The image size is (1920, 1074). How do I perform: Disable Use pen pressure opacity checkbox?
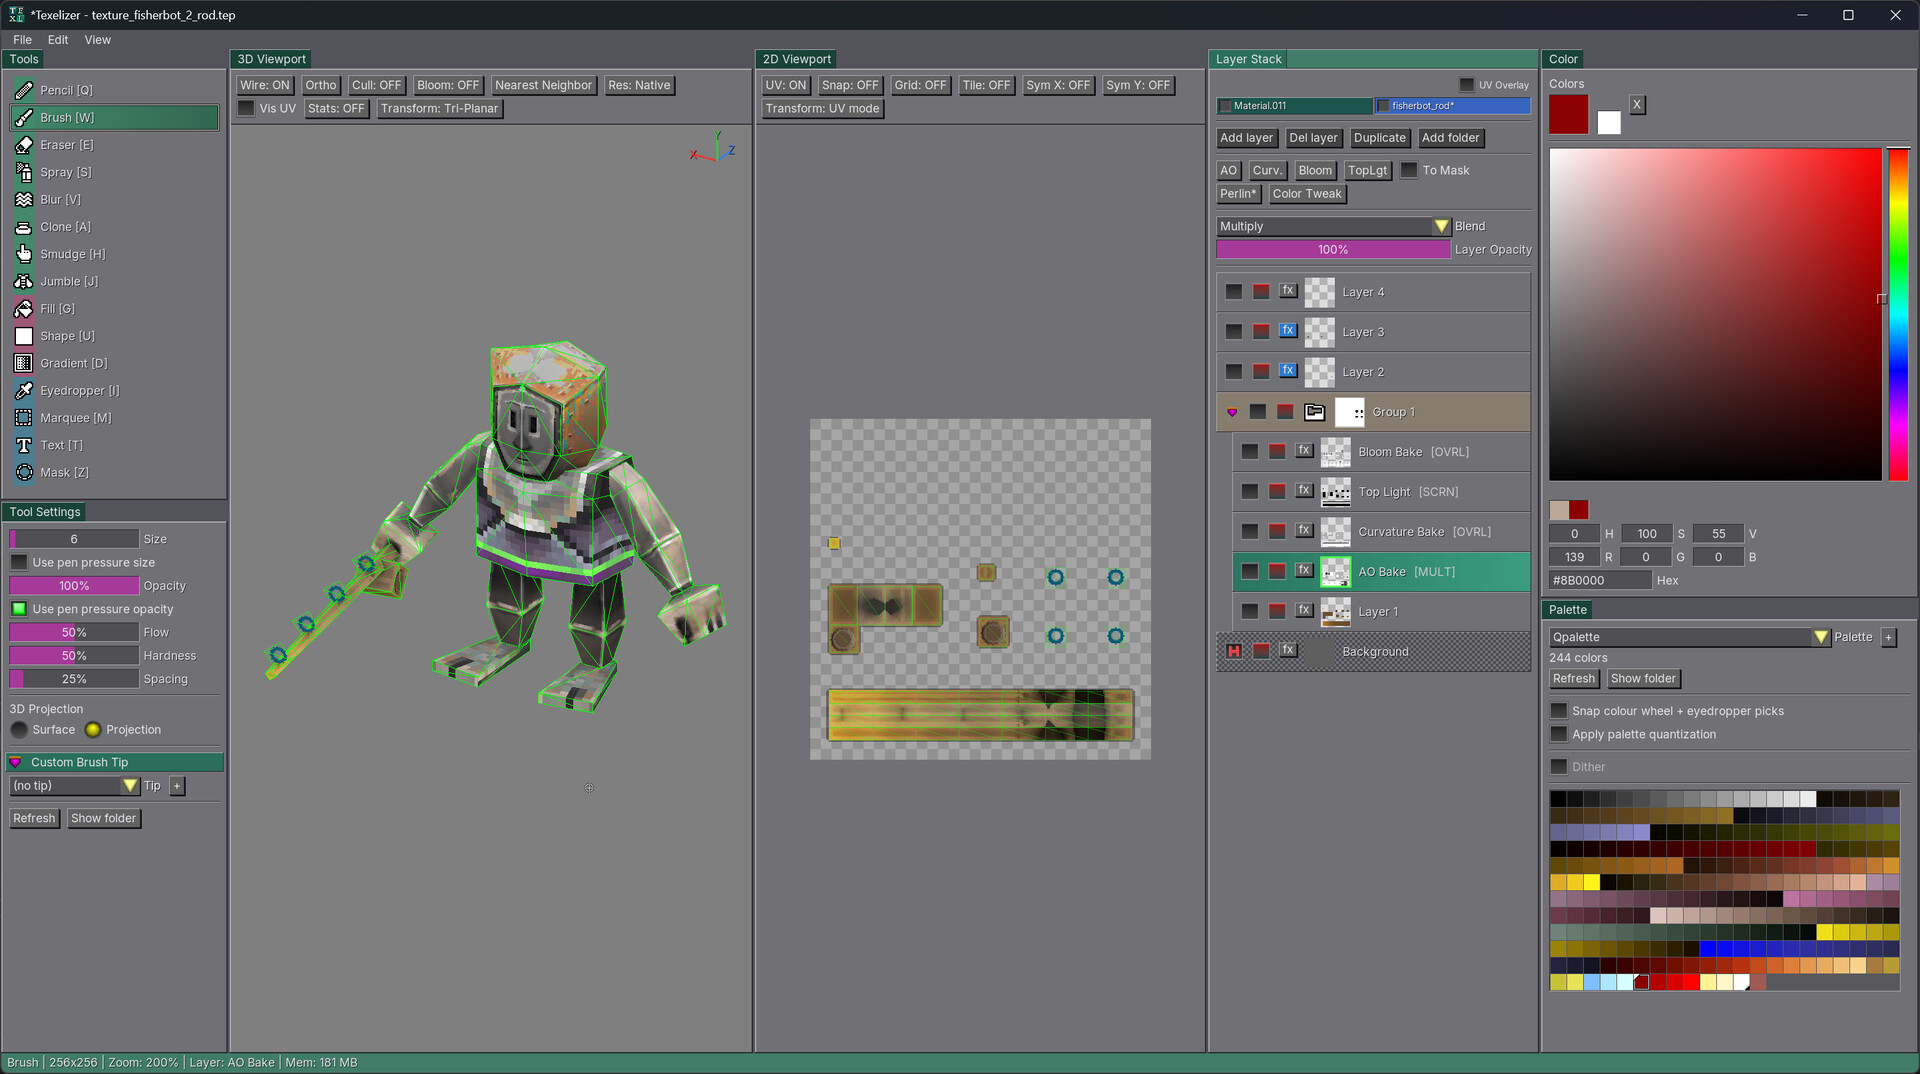19,609
